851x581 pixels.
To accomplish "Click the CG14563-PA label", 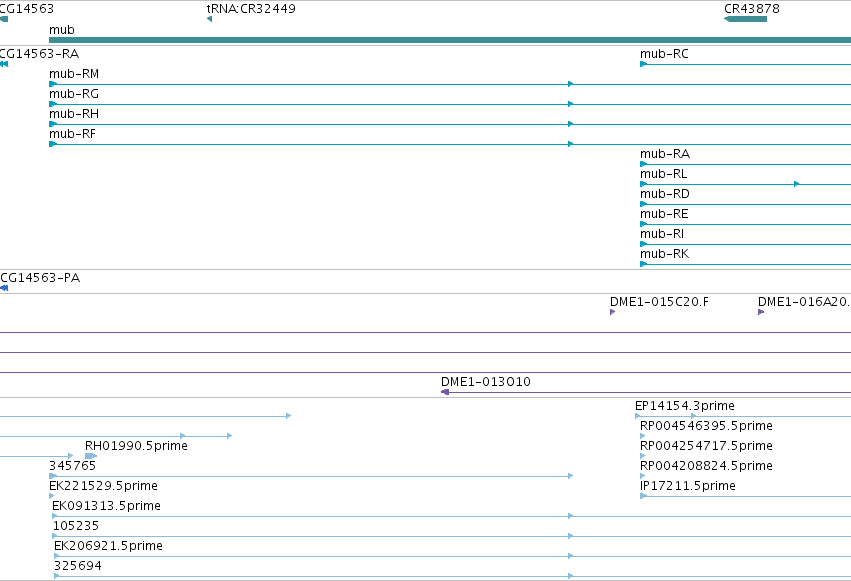I will pos(40,278).
